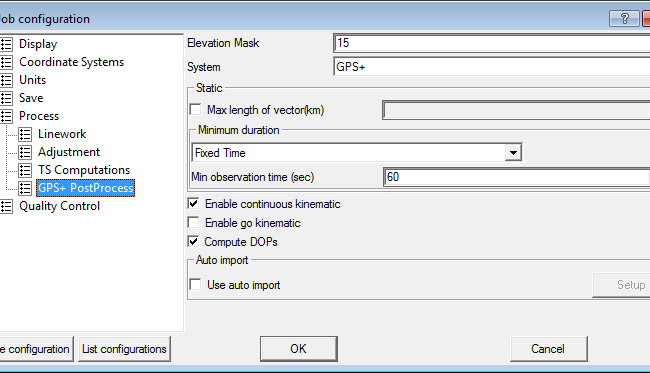The width and height of the screenshot is (650, 373).
Task: Enable Max length of vector checkbox
Action: [x=195, y=110]
